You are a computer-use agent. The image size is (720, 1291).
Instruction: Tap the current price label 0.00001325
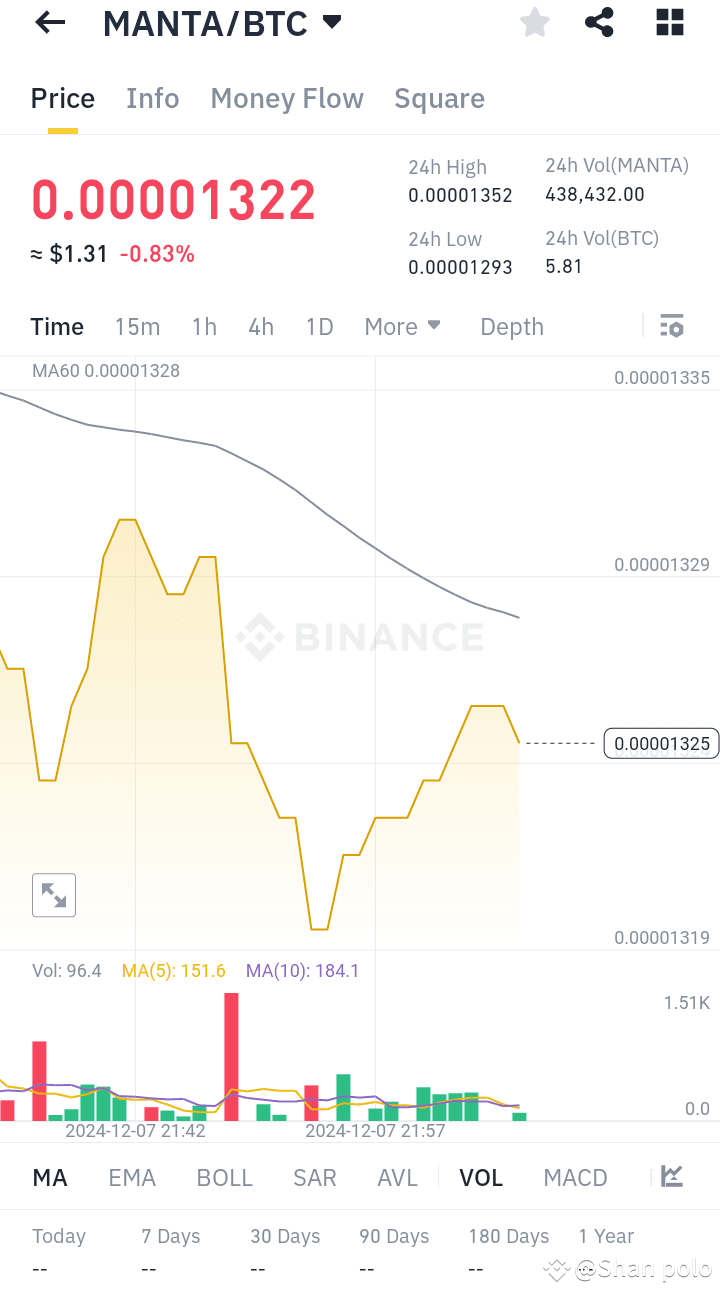[x=661, y=743]
